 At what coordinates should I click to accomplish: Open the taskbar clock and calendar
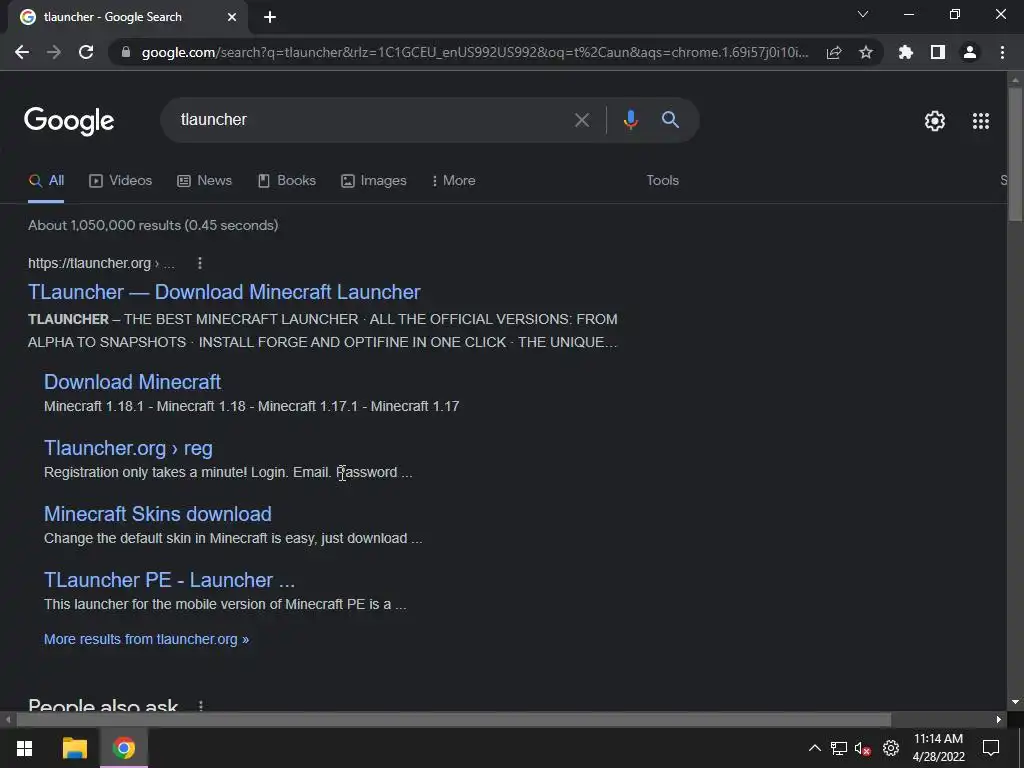pos(938,748)
